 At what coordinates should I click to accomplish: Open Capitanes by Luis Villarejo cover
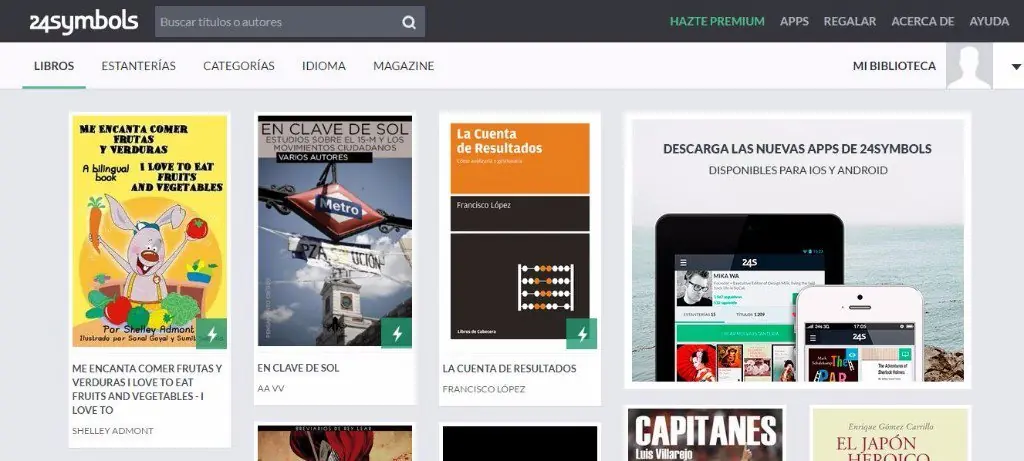[705, 435]
